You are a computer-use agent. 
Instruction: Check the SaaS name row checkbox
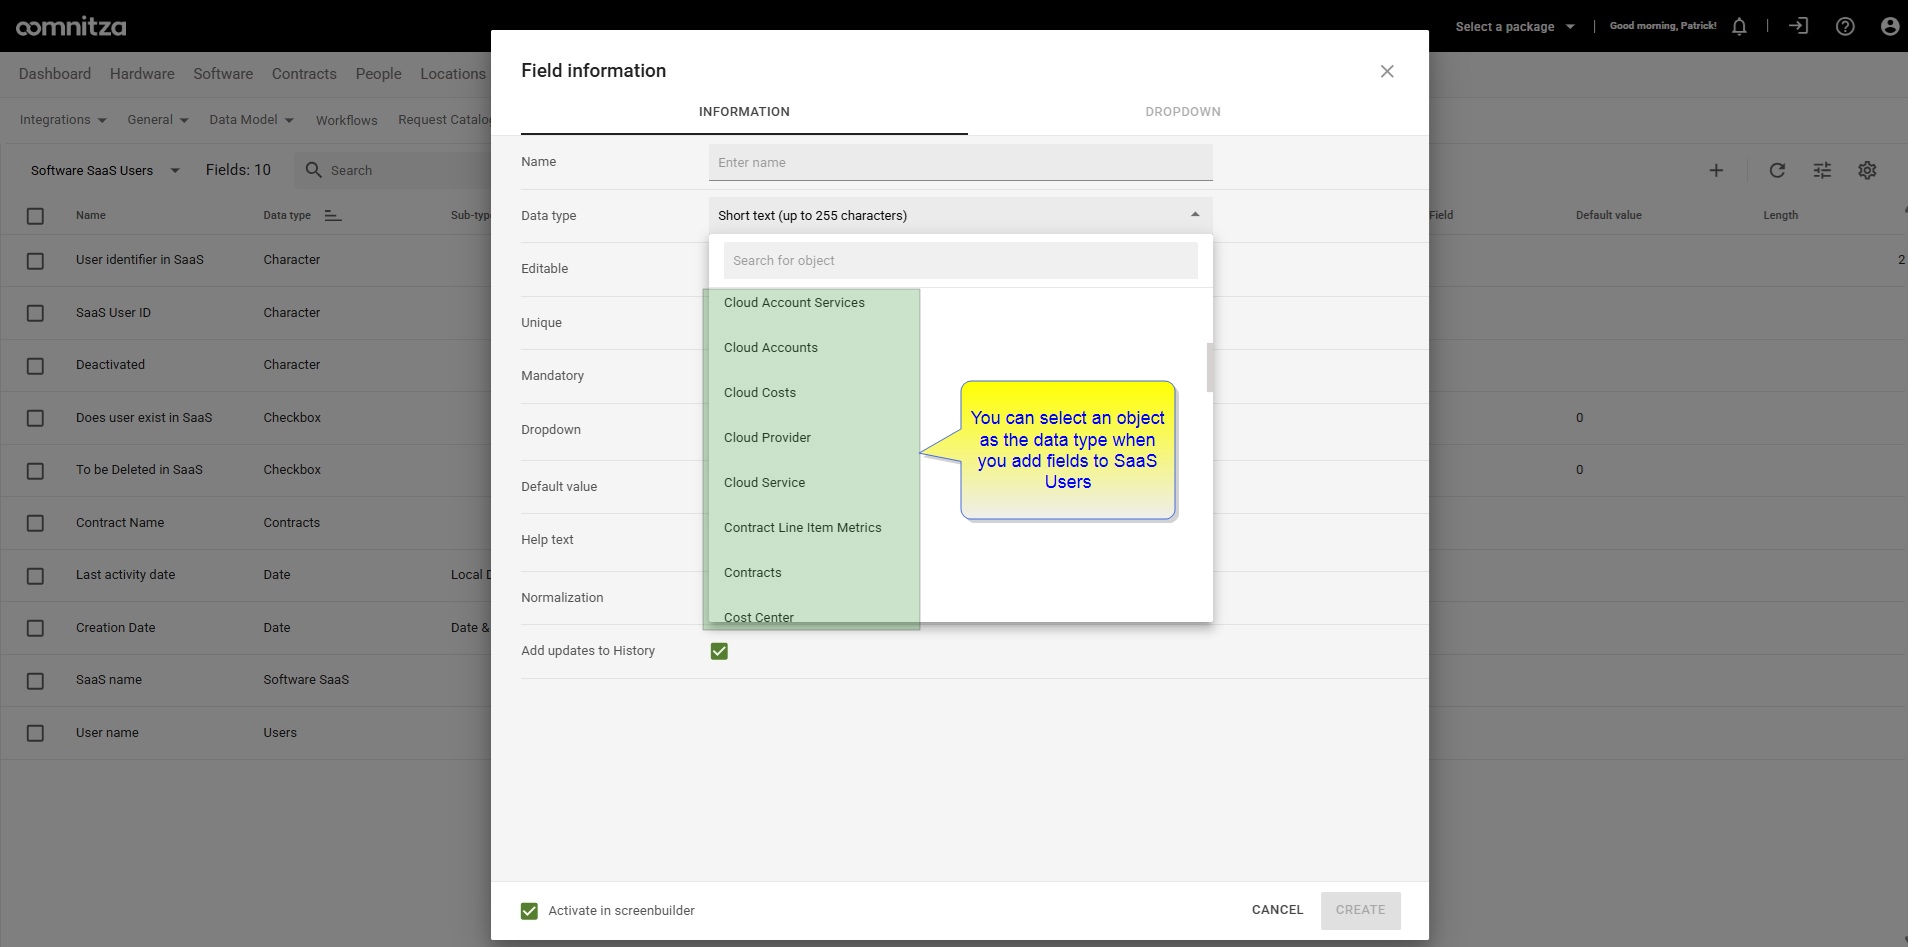[x=36, y=681]
